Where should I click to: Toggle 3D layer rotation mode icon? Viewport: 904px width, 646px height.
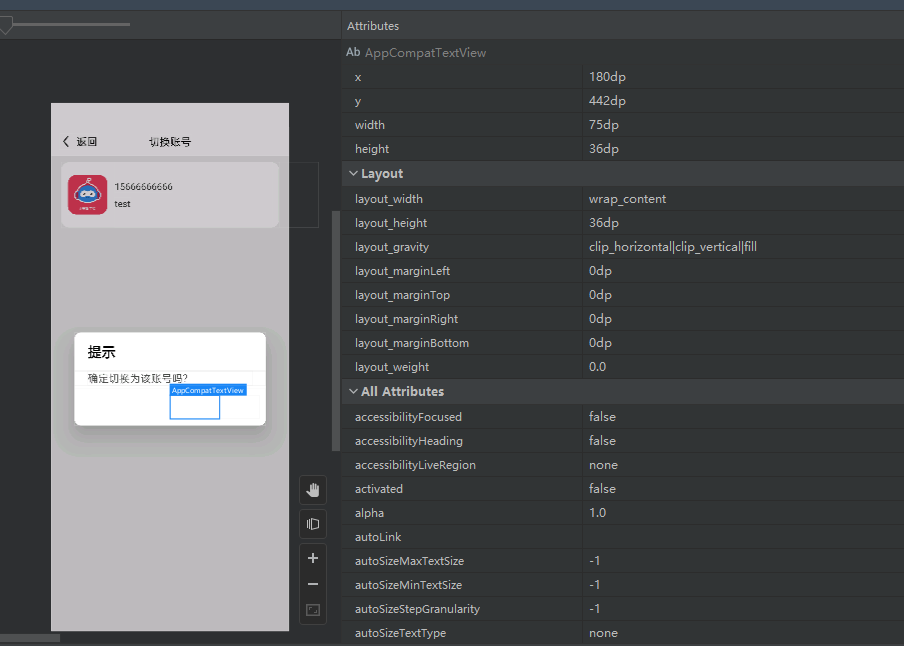313,524
